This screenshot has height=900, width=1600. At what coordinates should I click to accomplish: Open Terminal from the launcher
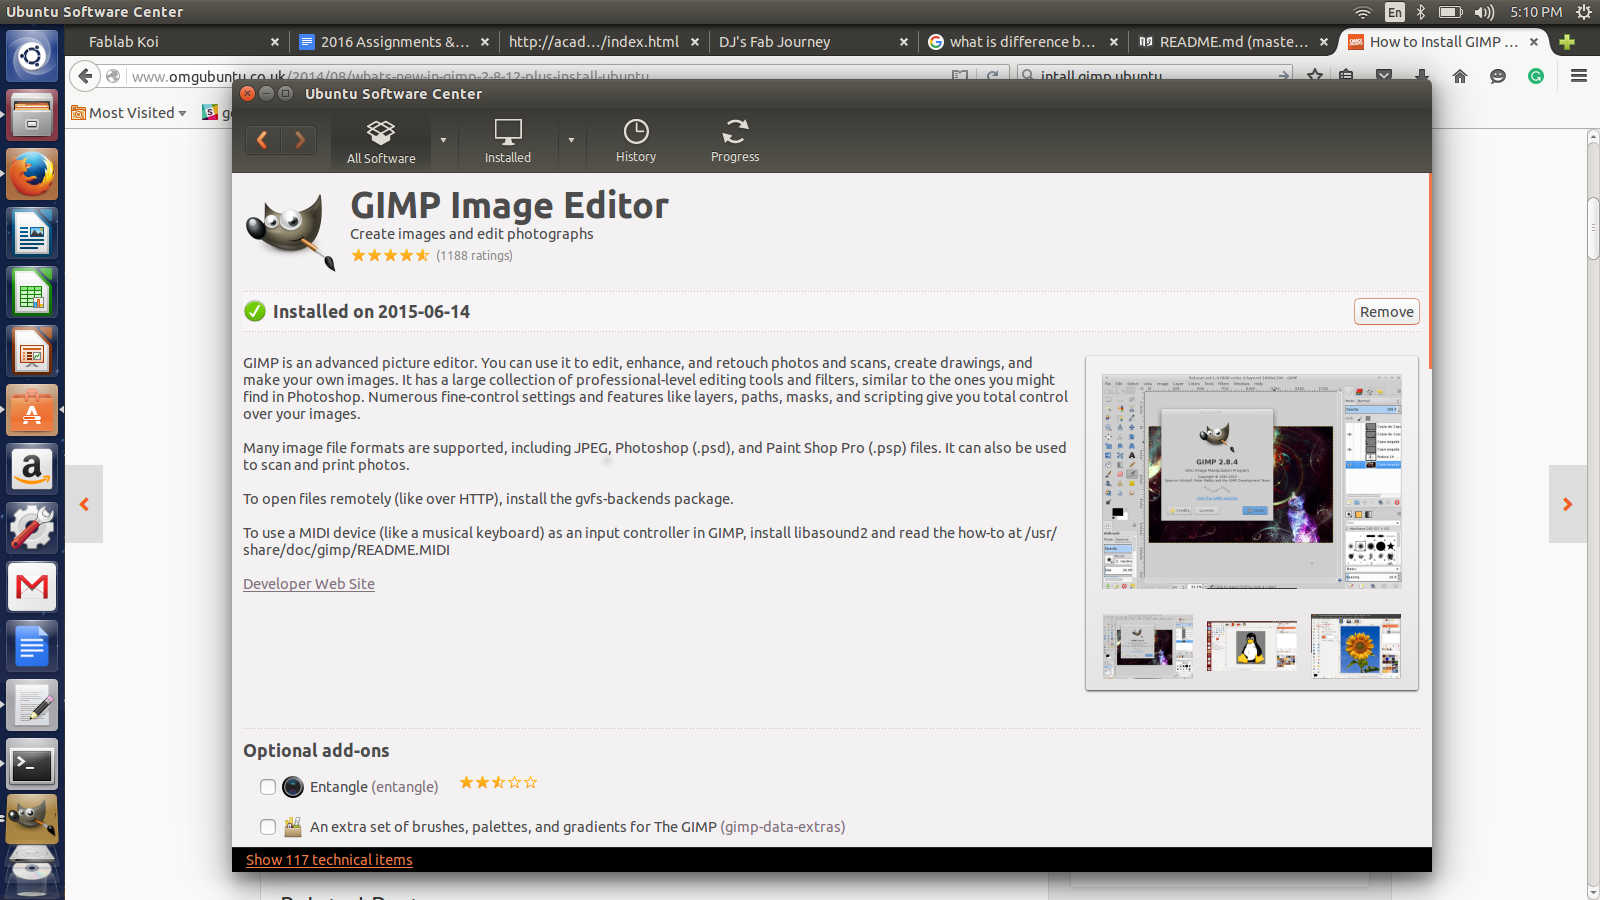coord(32,764)
